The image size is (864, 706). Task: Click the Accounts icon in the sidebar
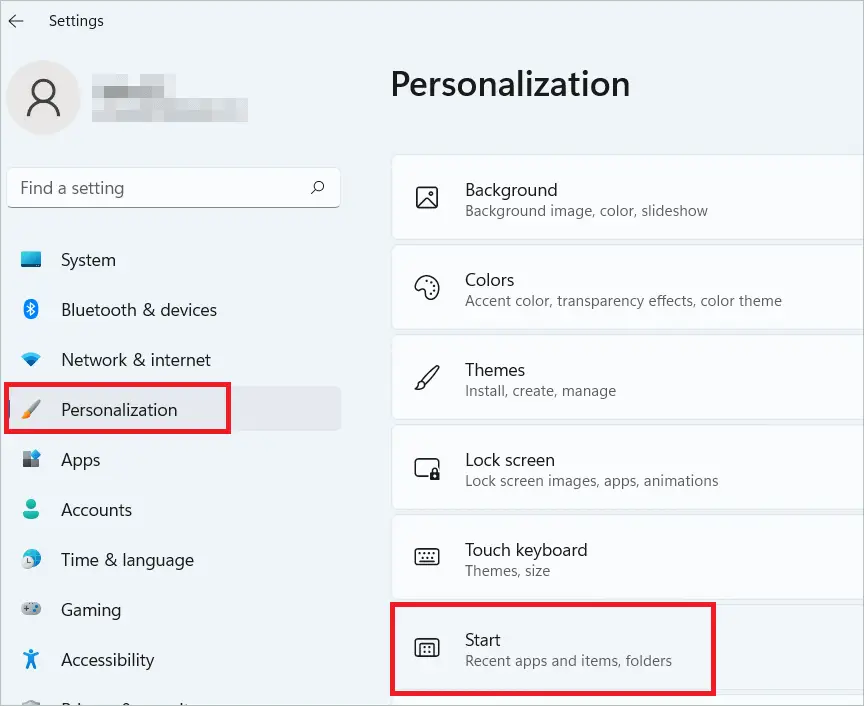click(x=33, y=510)
